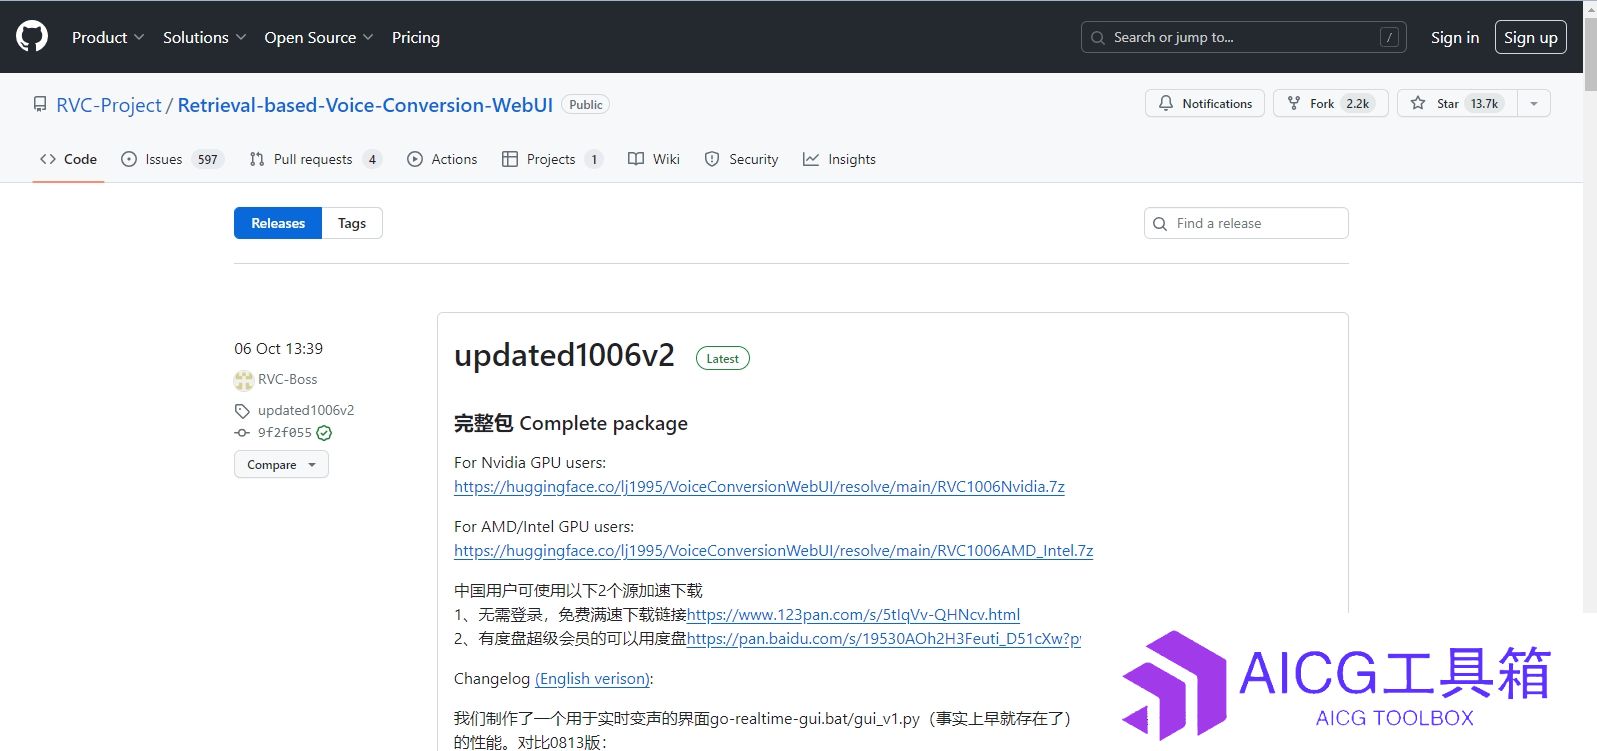Screen dimensions: 1597x751
Task: Select the Tags button
Action: pyautogui.click(x=352, y=223)
